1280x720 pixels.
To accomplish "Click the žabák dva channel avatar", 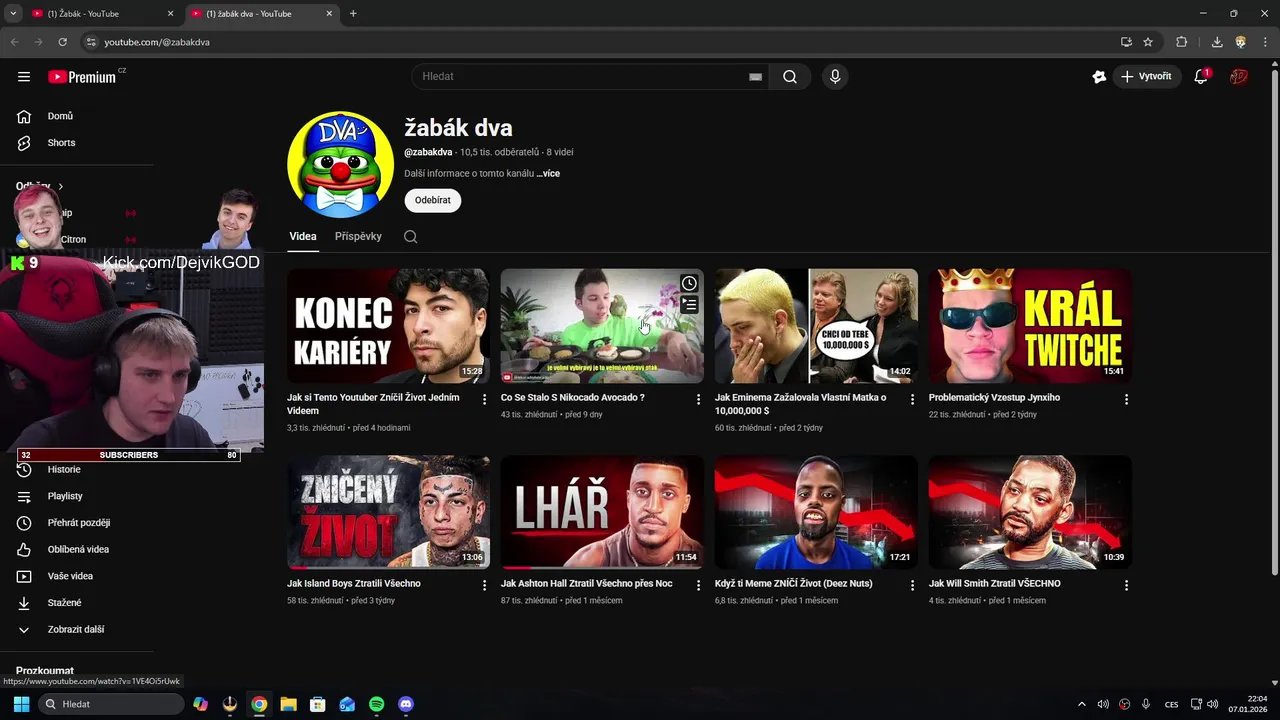I will pyautogui.click(x=340, y=164).
